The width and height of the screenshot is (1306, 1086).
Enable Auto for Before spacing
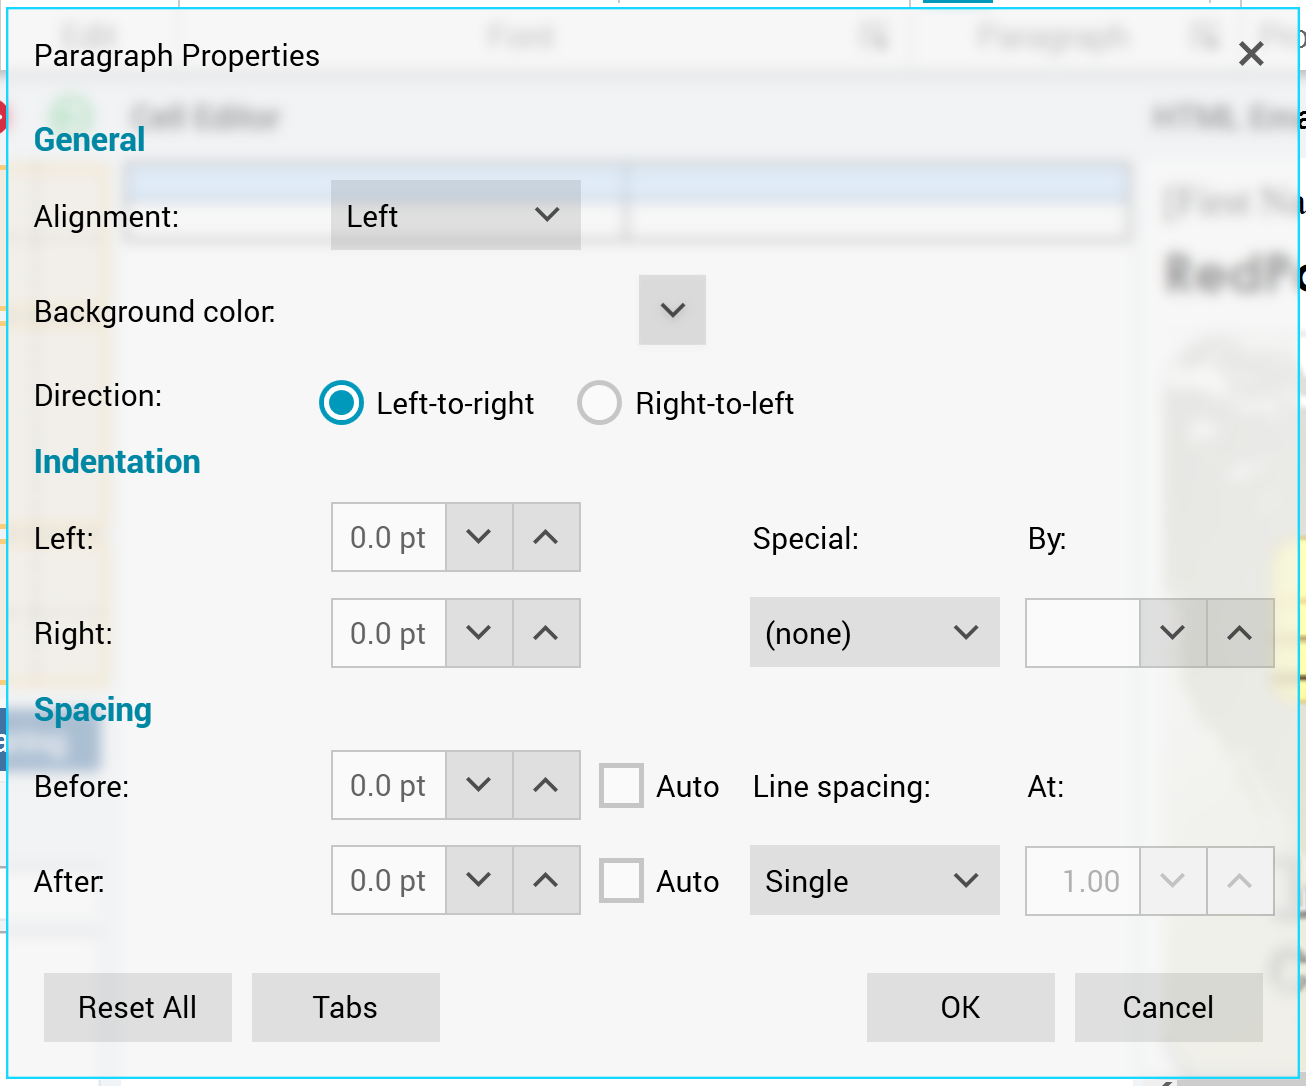coord(621,786)
